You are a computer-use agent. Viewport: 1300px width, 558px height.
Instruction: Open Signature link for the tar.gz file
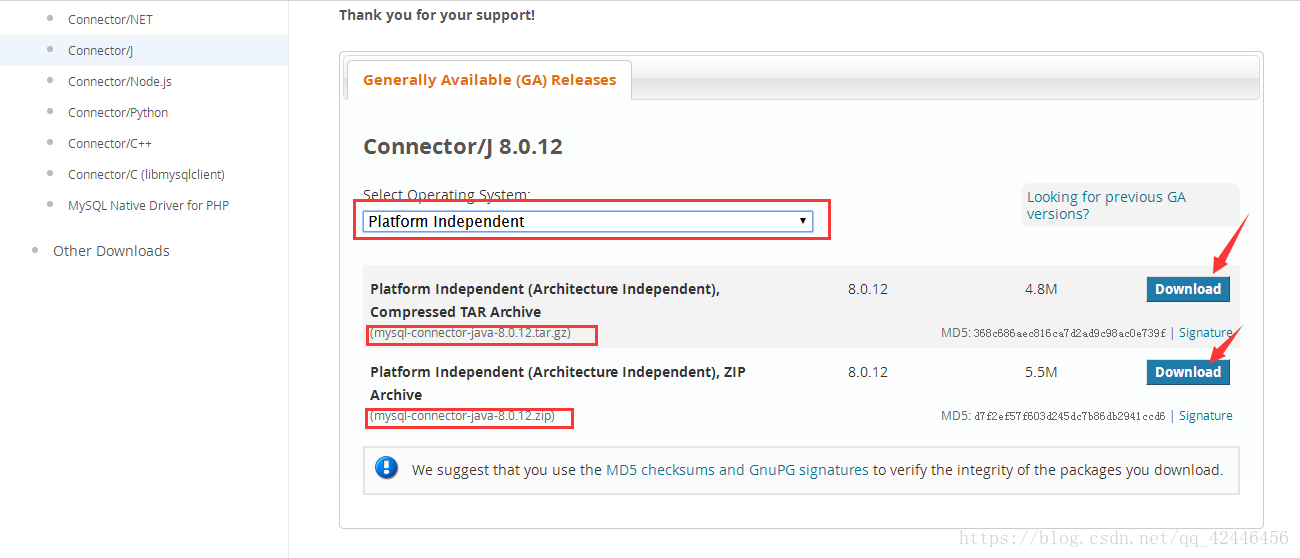tap(1205, 333)
